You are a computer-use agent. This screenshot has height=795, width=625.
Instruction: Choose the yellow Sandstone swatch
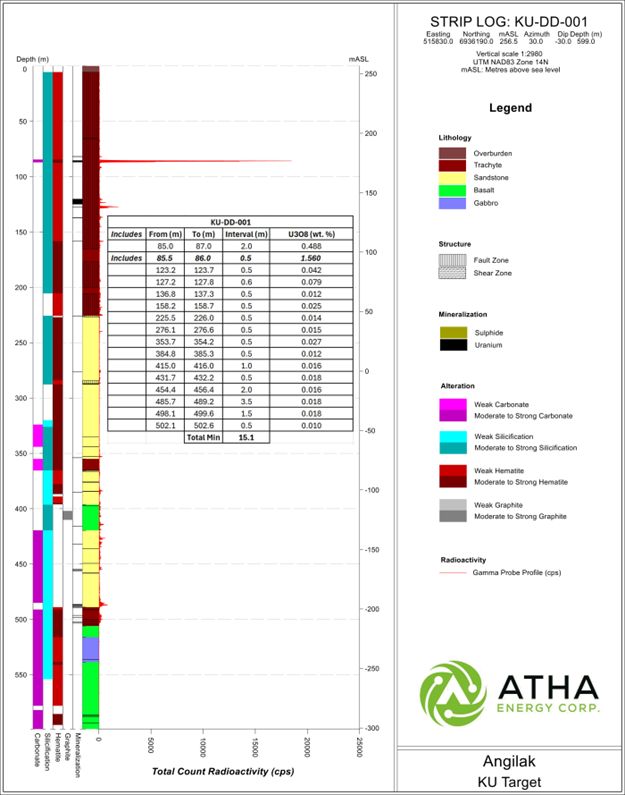click(x=452, y=178)
